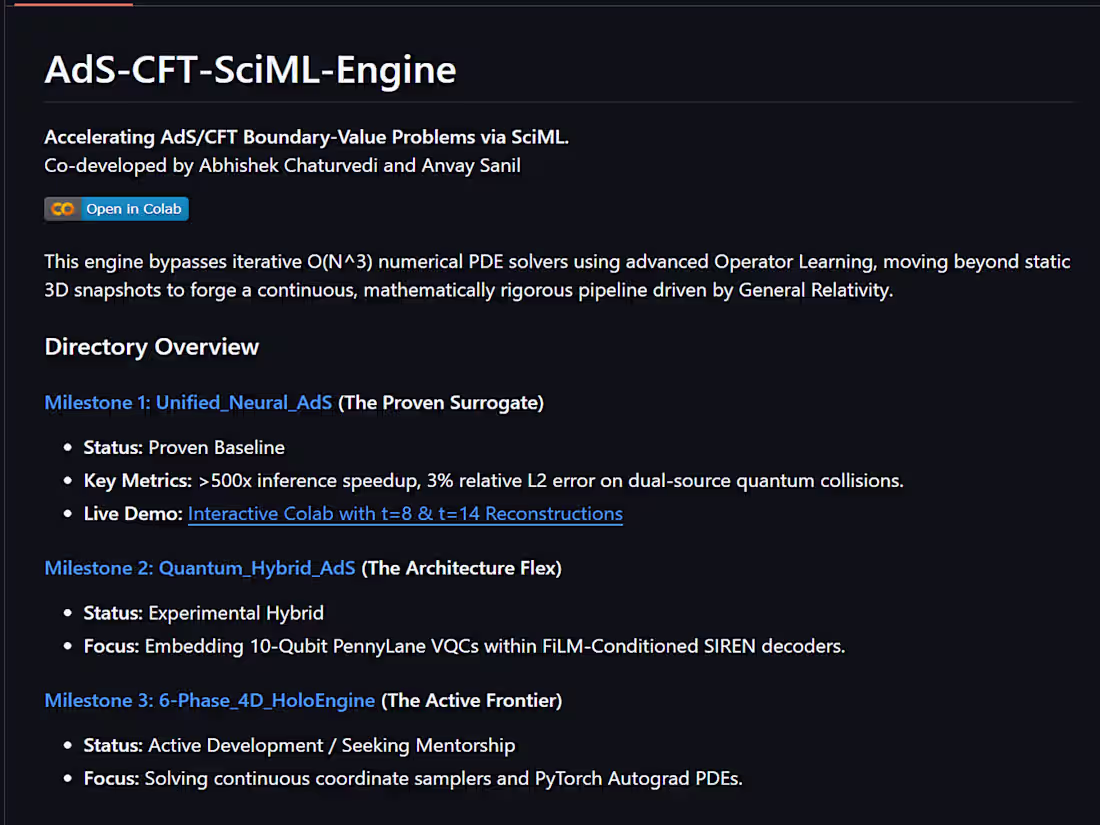This screenshot has height=825, width=1100.
Task: Click the engine description paragraph about O(N^3) solvers
Action: [x=557, y=276]
